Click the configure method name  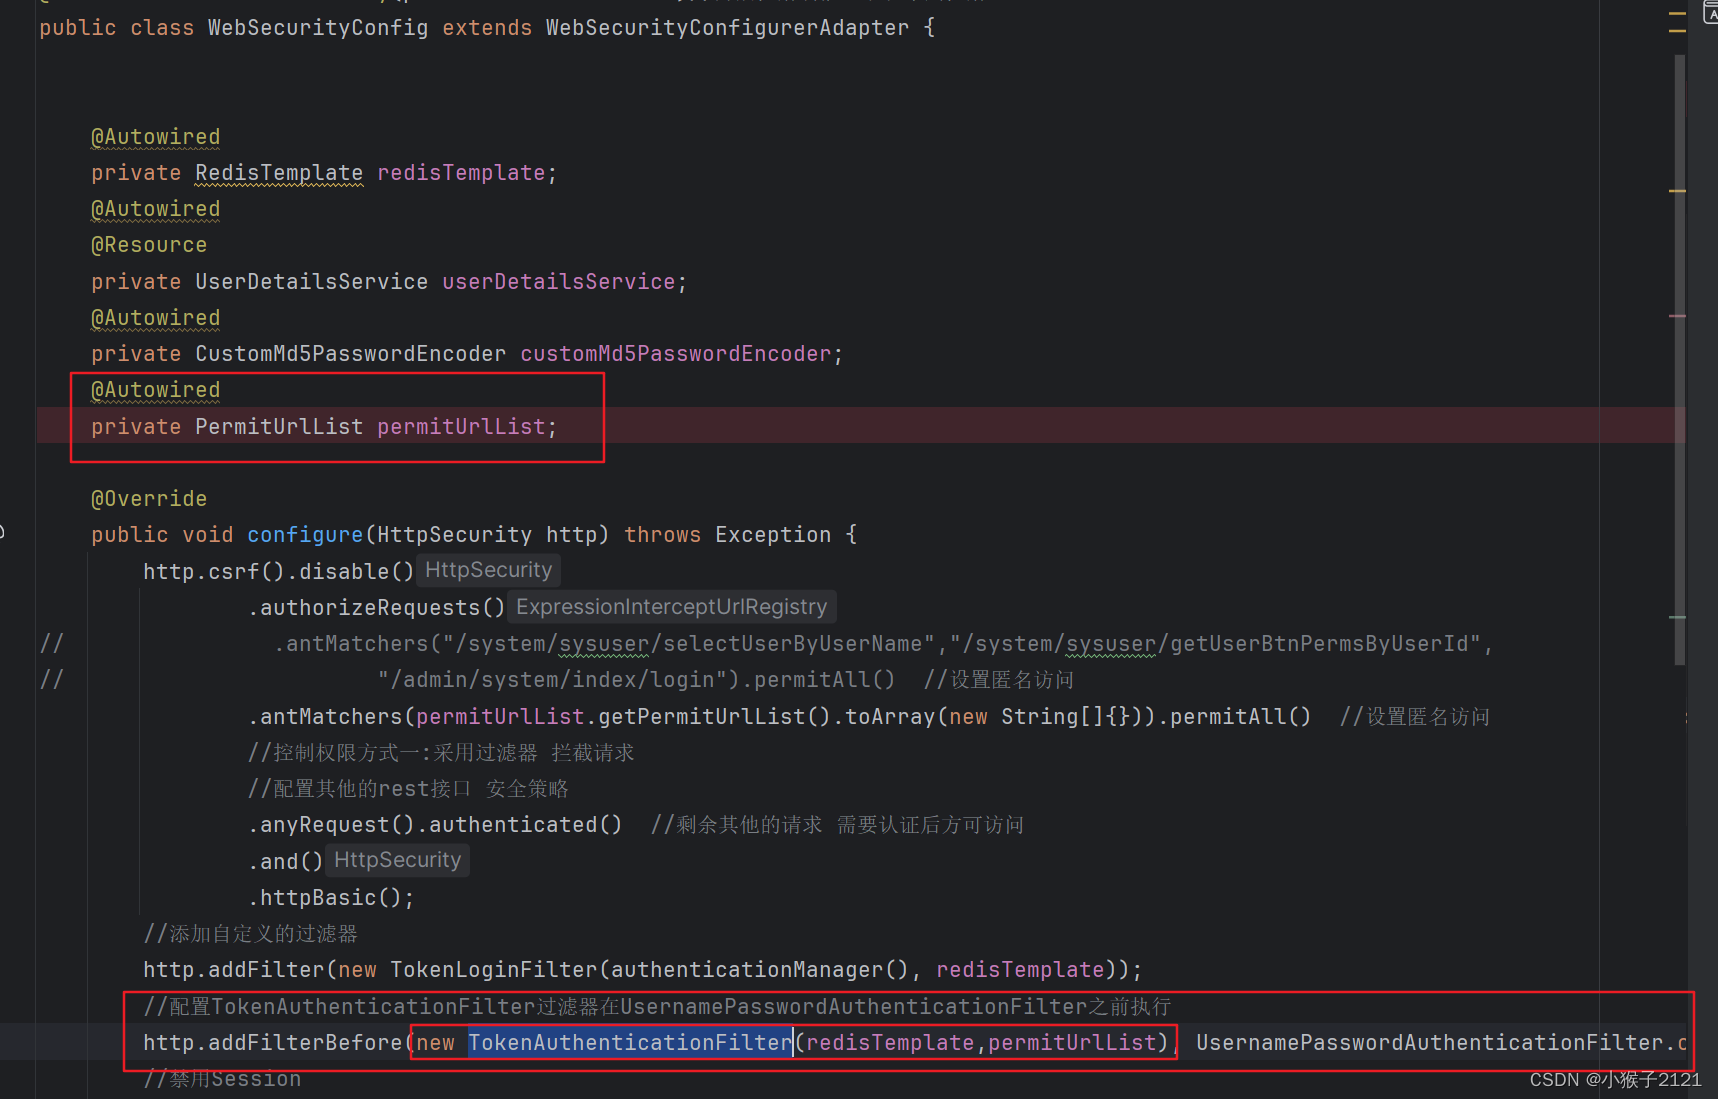[304, 534]
